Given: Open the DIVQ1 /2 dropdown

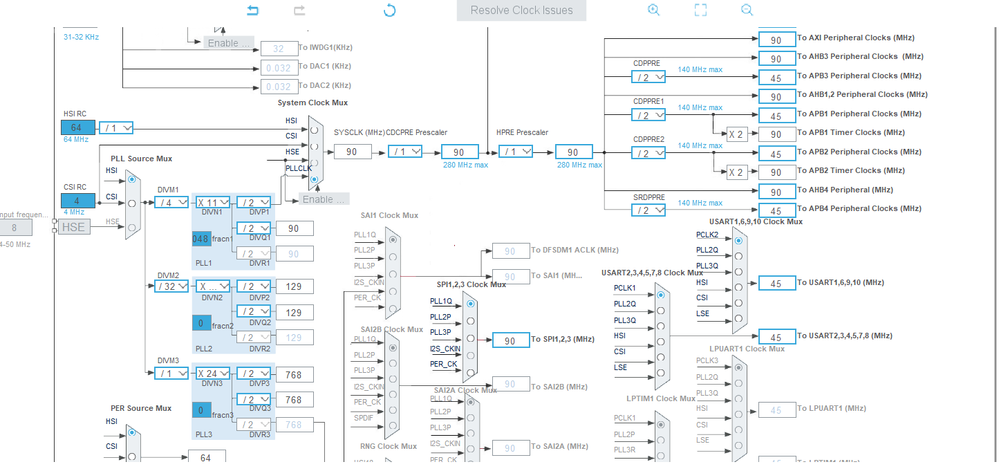Looking at the screenshot, I should [254, 228].
